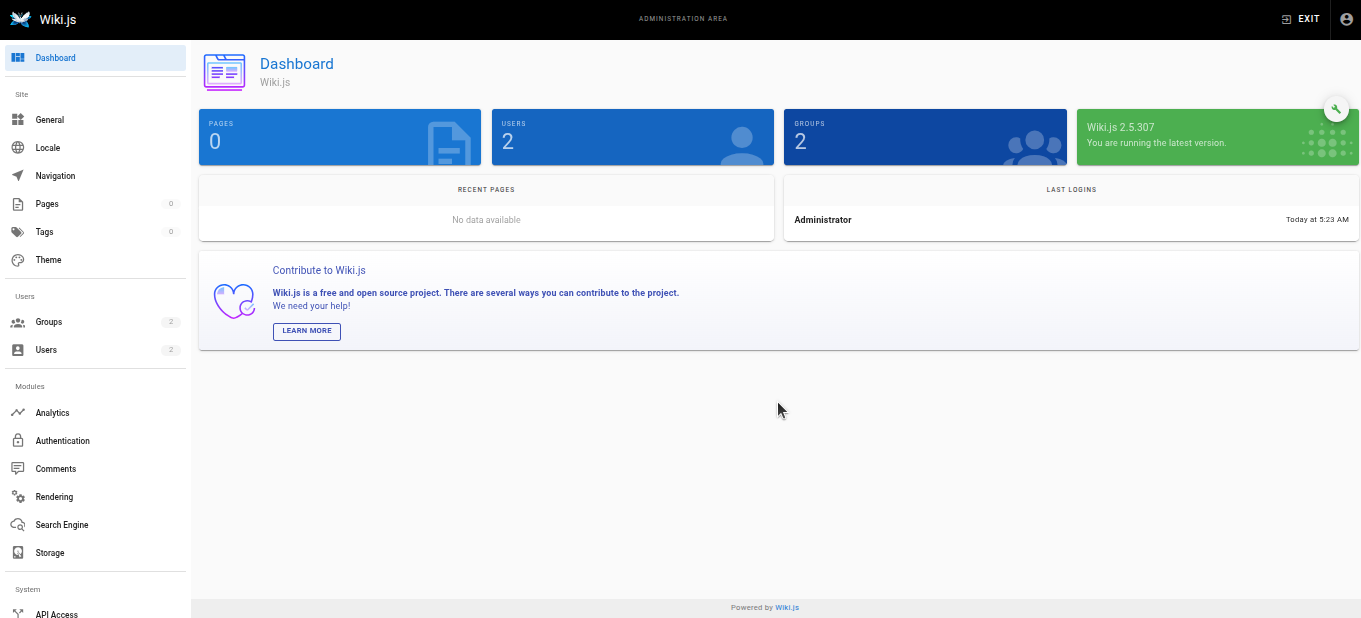Click the exit door icon in header
This screenshot has height=618, width=1361.
(x=1286, y=19)
